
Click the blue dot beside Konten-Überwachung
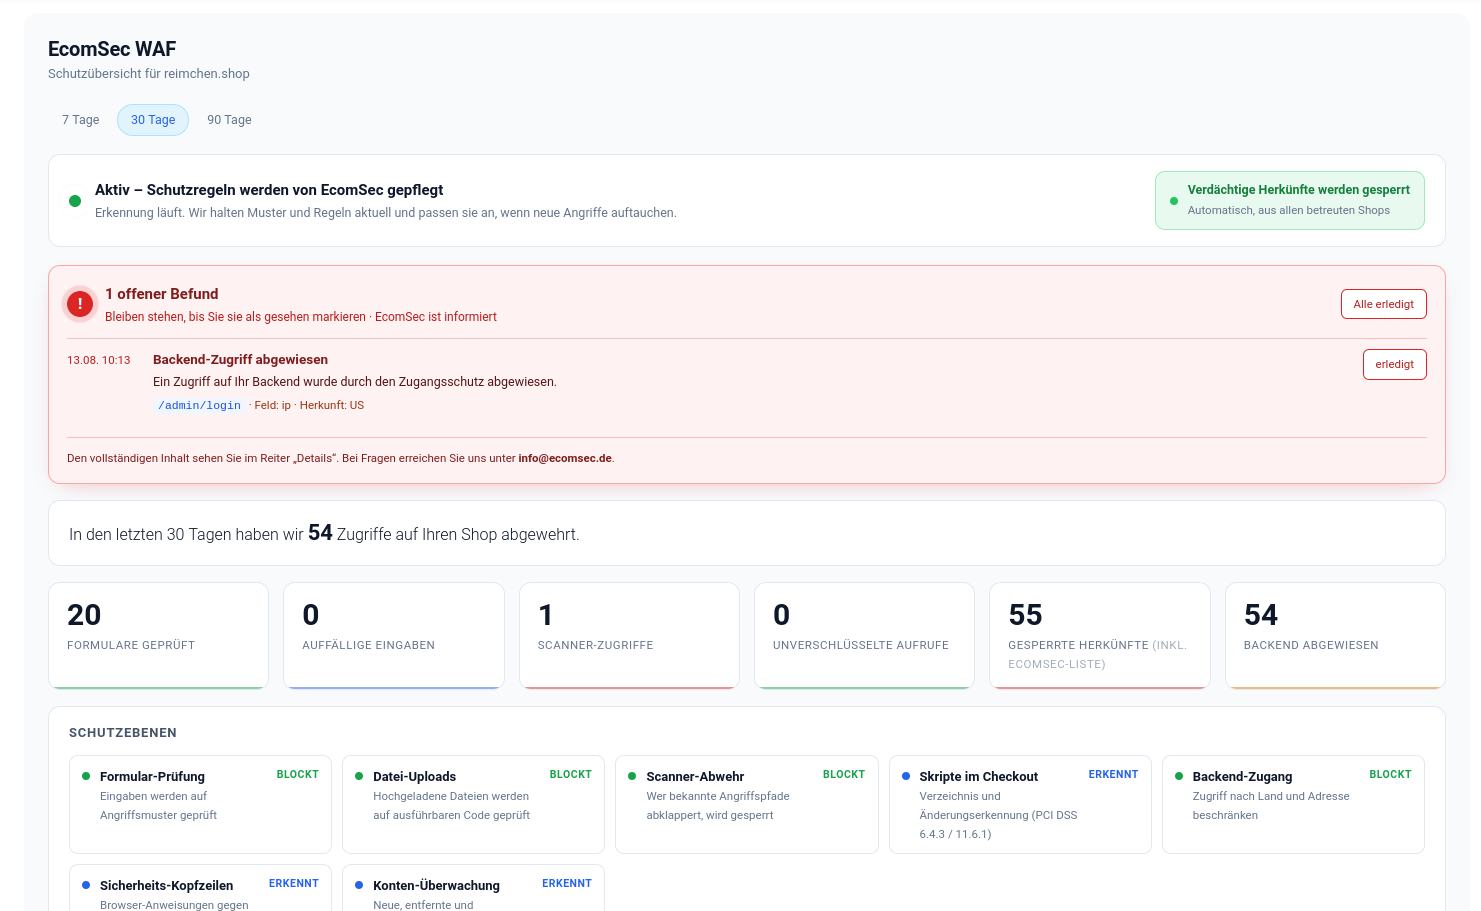(359, 885)
